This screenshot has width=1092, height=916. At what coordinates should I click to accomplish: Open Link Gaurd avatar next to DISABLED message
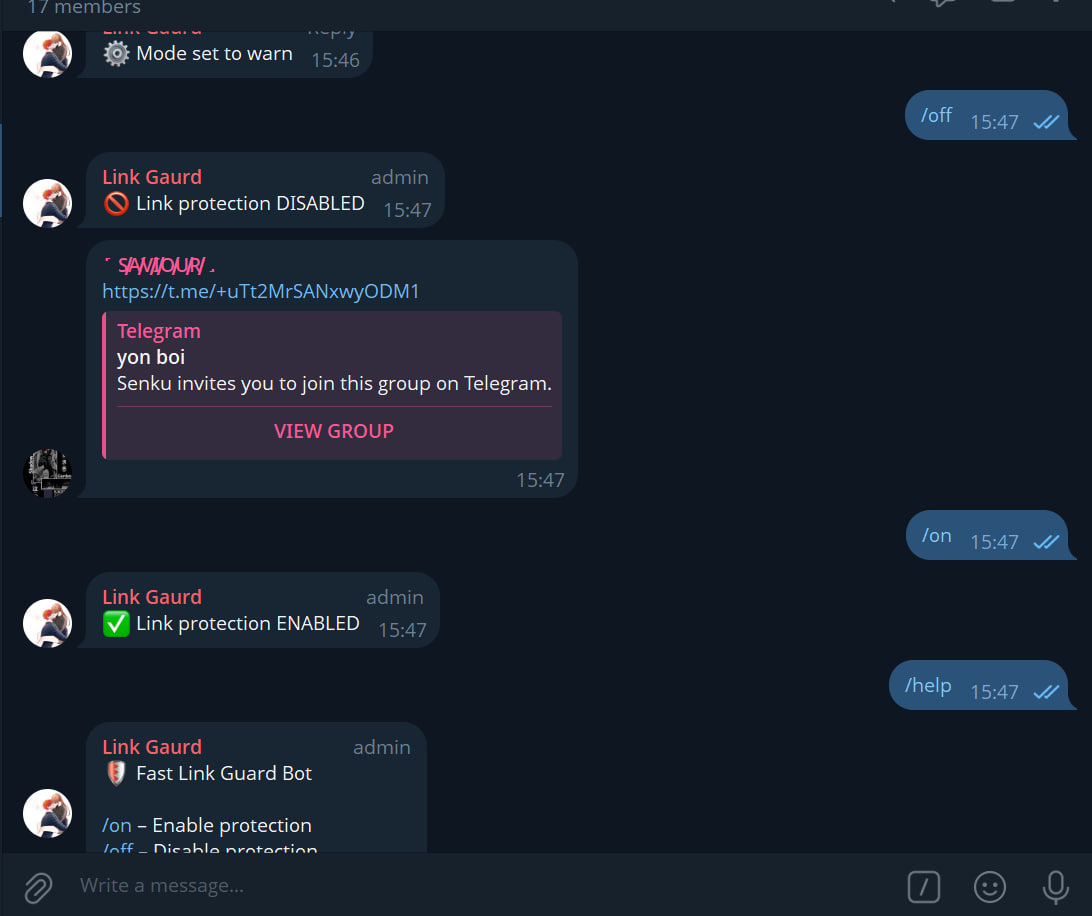point(47,203)
